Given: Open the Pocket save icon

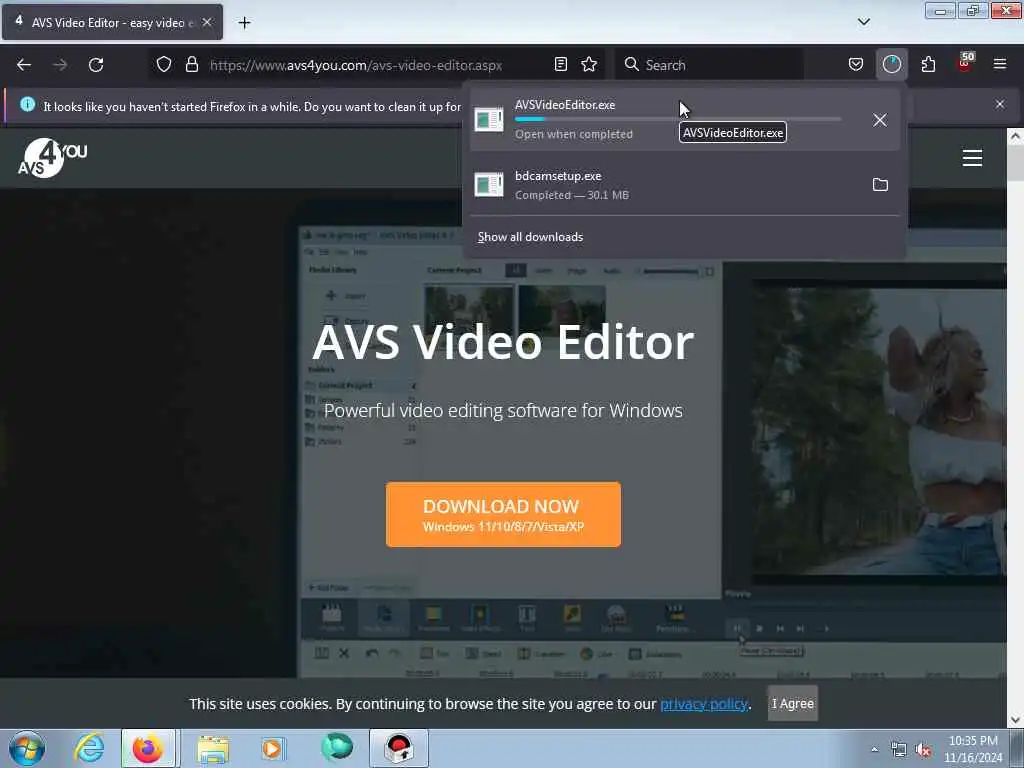Looking at the screenshot, I should click(x=856, y=65).
